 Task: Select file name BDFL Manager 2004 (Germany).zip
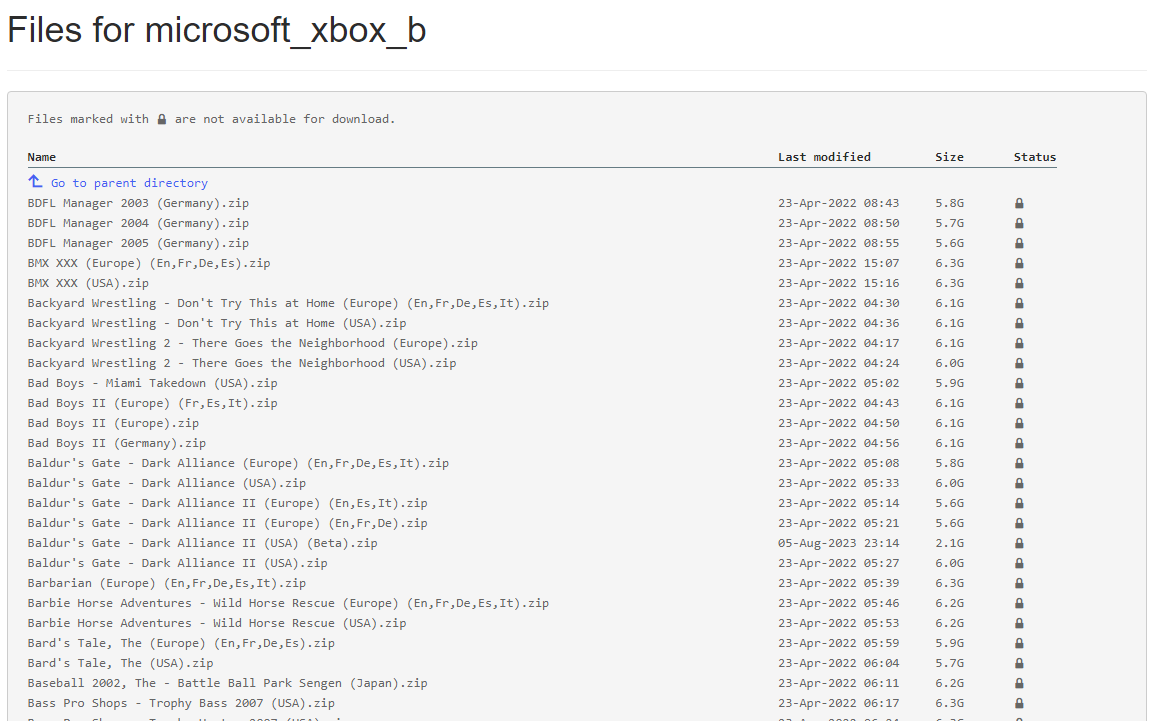click(139, 223)
